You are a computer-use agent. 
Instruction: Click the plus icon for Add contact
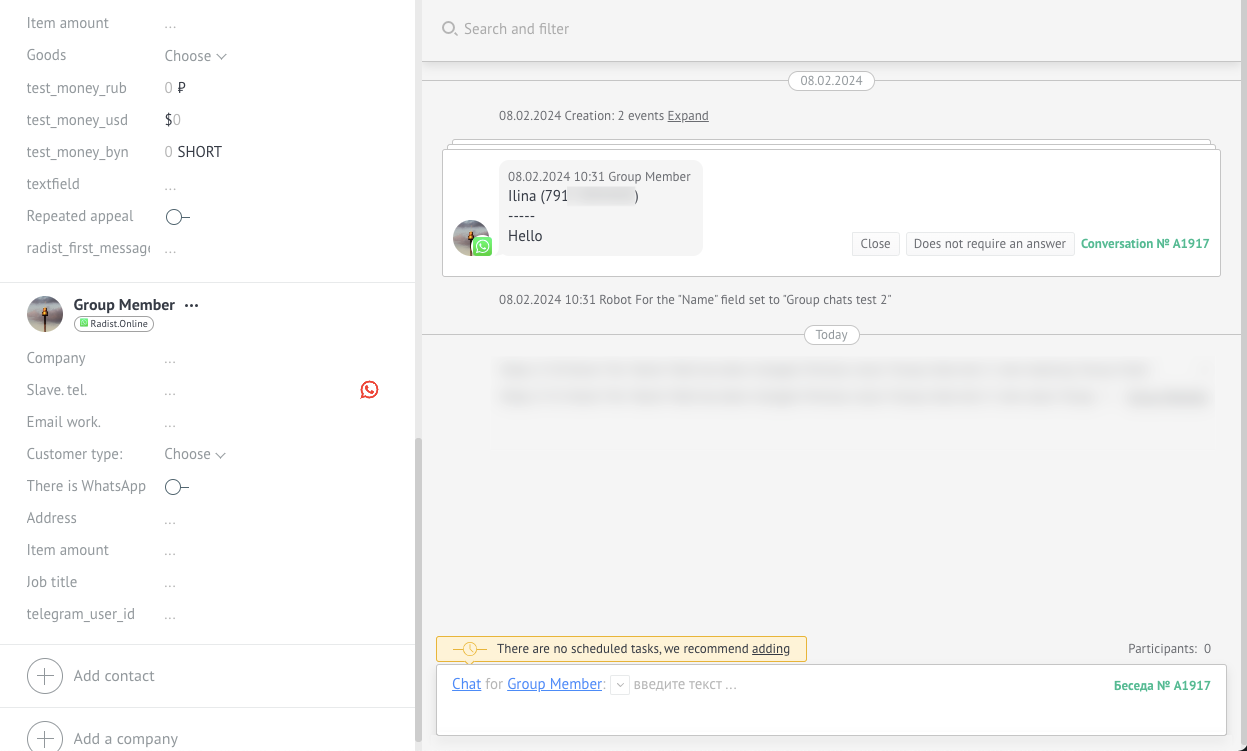[x=44, y=676]
